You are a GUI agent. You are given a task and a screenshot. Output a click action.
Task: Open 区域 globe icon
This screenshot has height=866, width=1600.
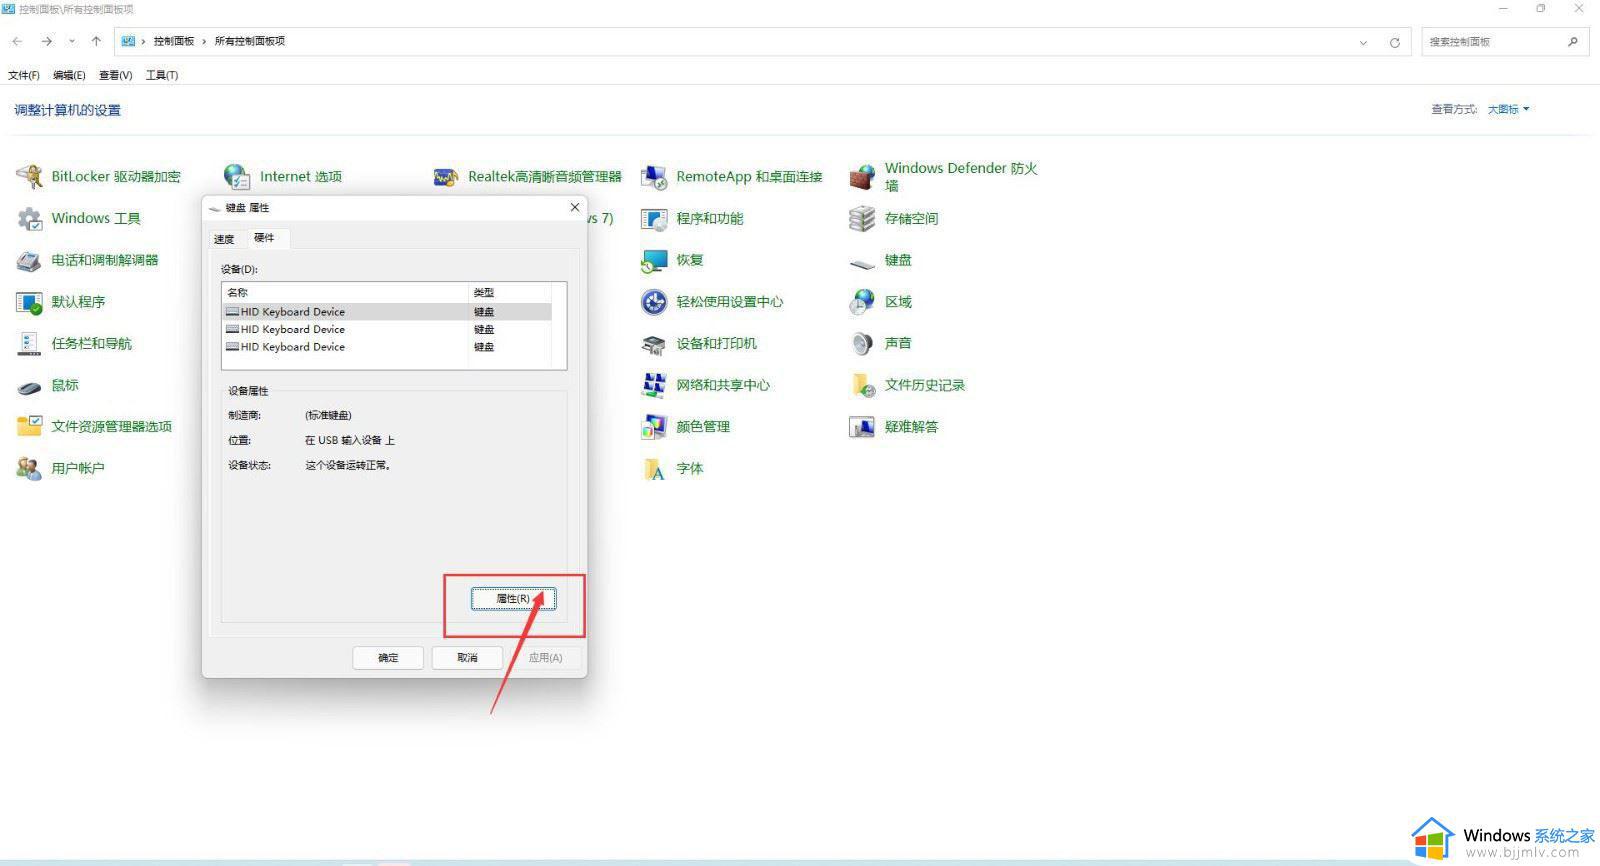point(862,302)
